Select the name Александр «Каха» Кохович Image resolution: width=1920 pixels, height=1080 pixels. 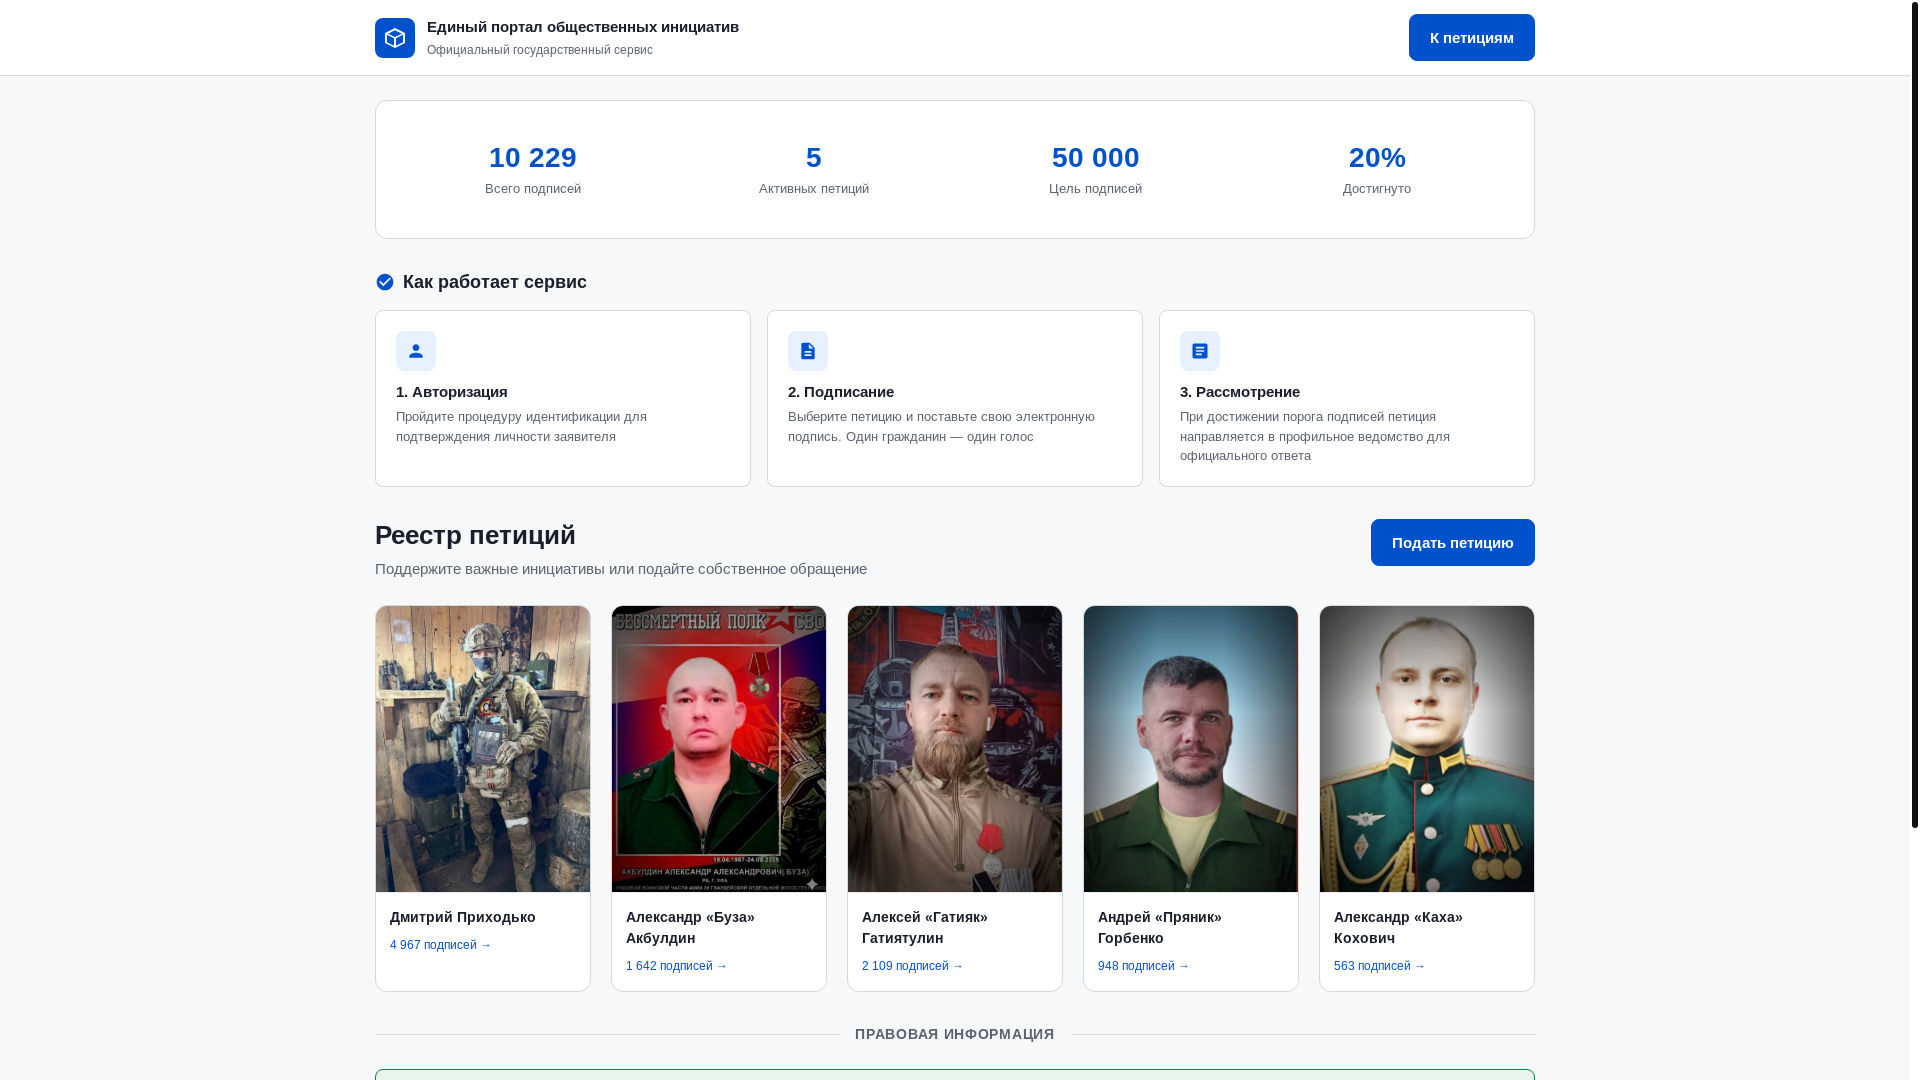point(1398,928)
